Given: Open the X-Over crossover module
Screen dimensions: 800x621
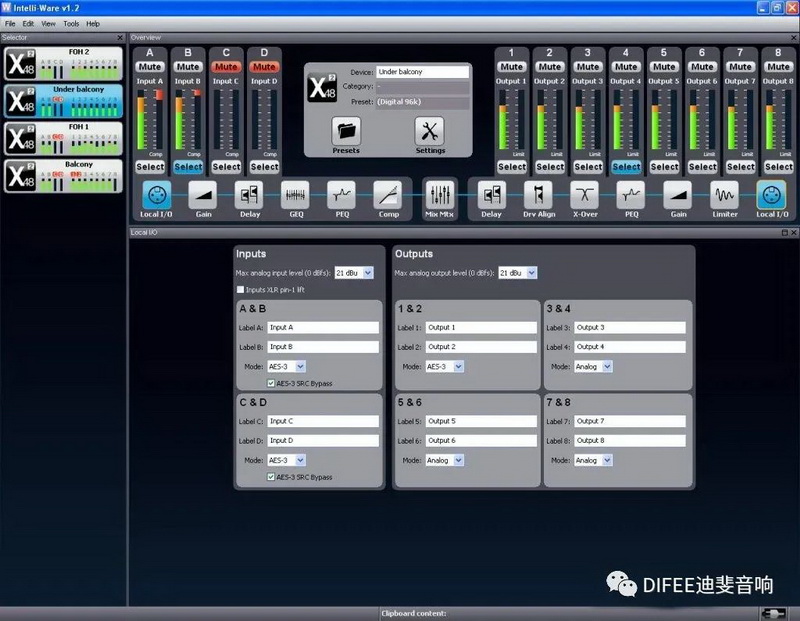Looking at the screenshot, I should point(585,195).
